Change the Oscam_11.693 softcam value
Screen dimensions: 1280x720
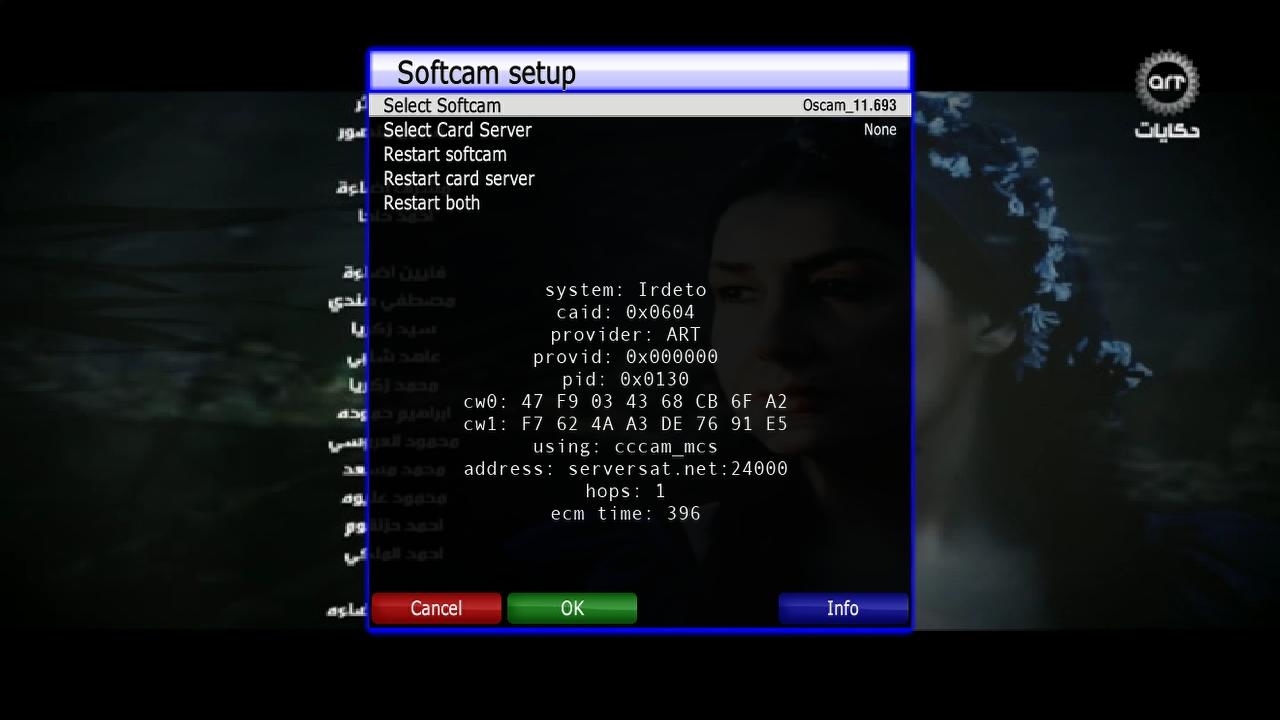pyautogui.click(x=849, y=105)
